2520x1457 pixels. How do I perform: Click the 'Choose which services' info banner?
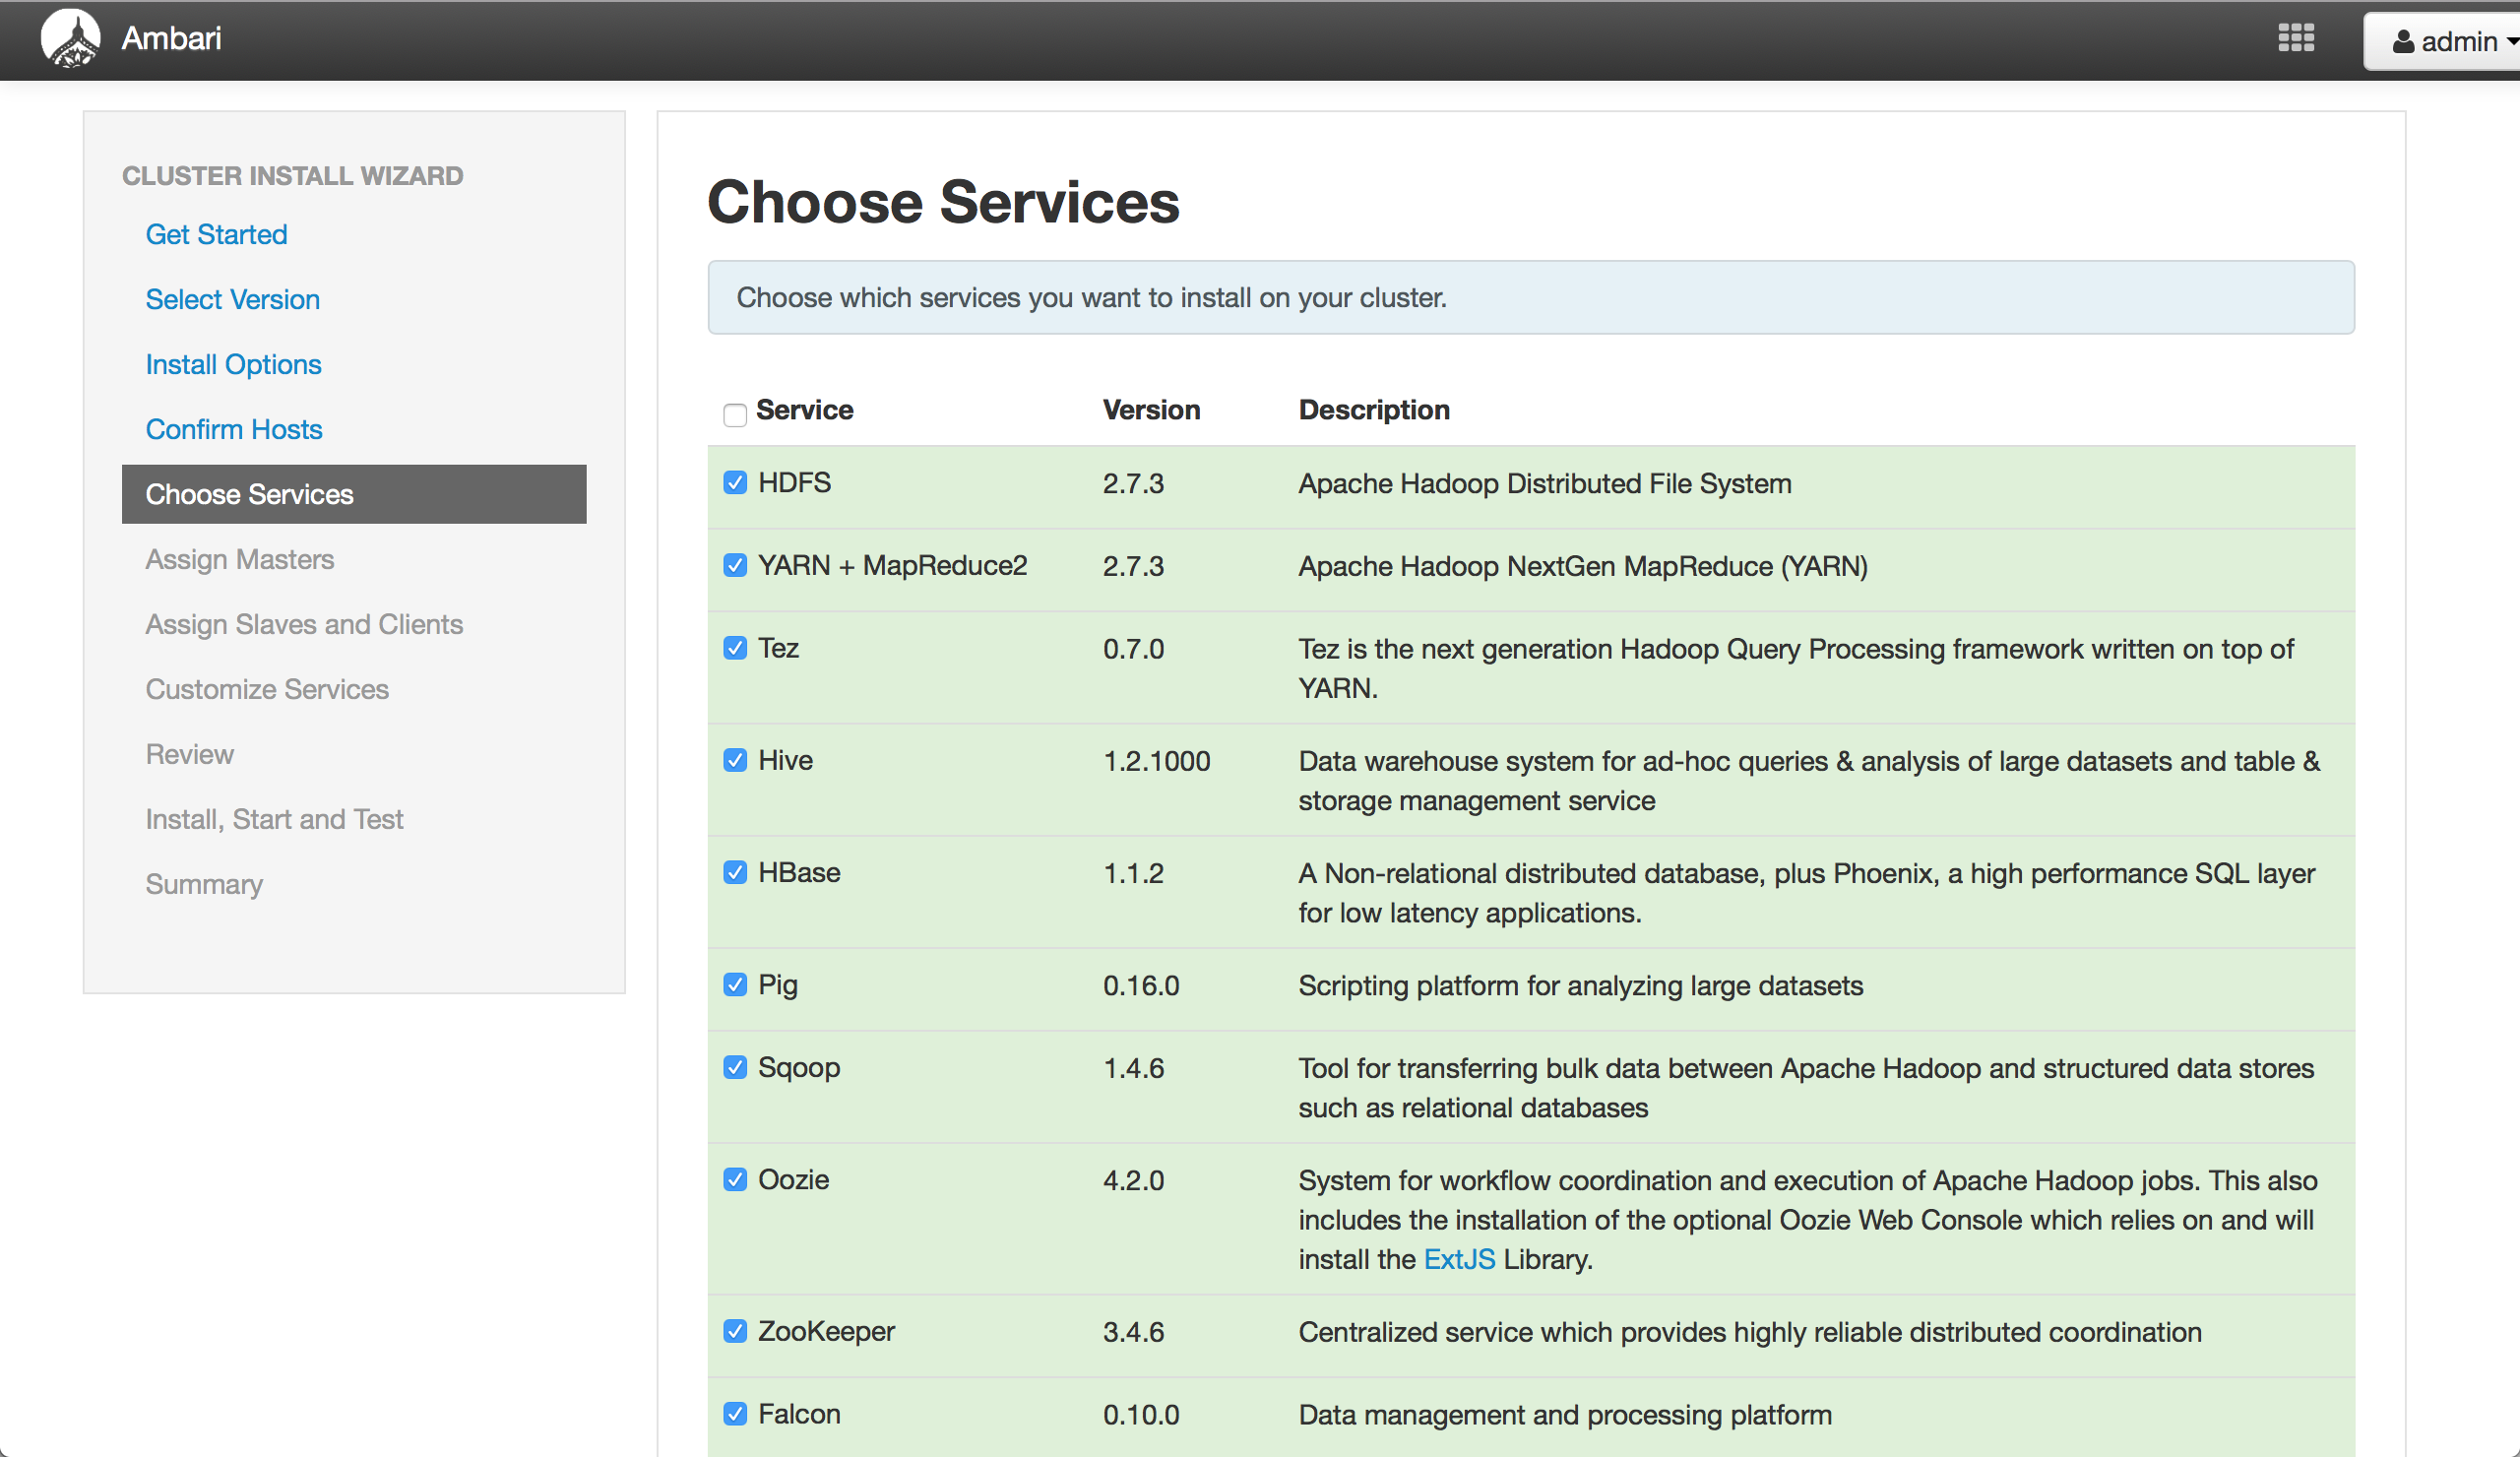tap(1531, 297)
